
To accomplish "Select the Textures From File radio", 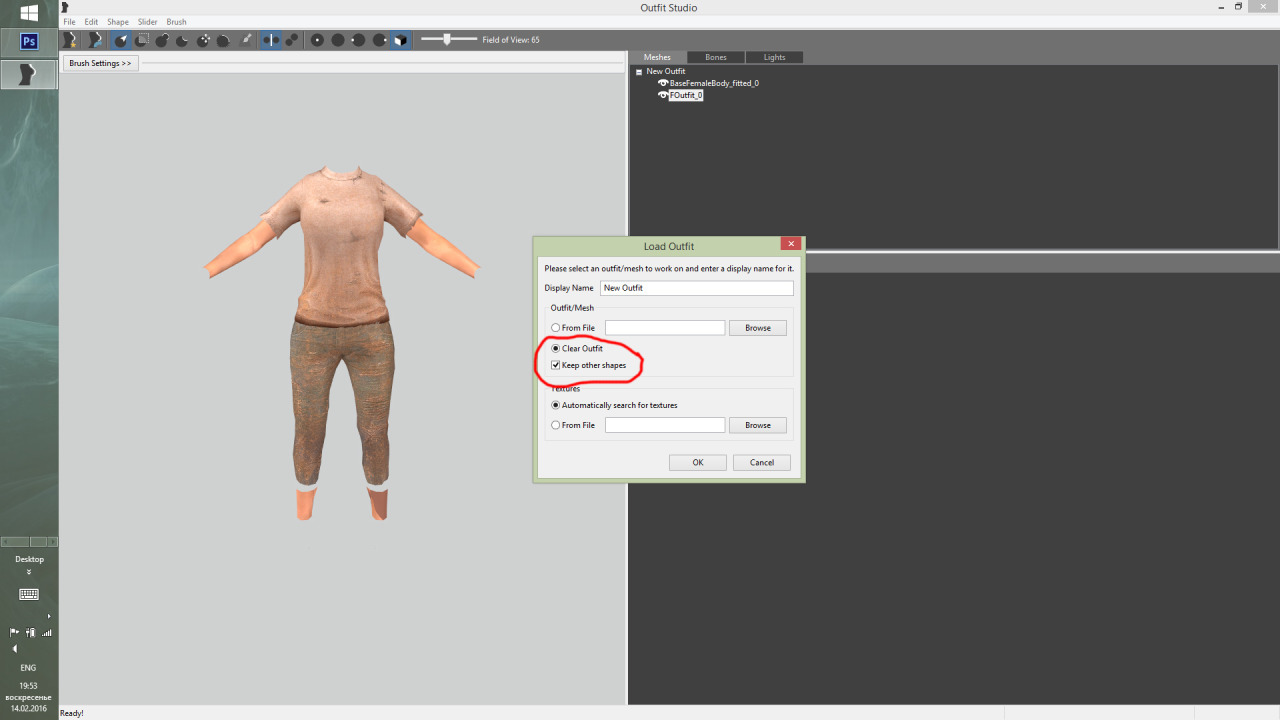I will pyautogui.click(x=555, y=425).
